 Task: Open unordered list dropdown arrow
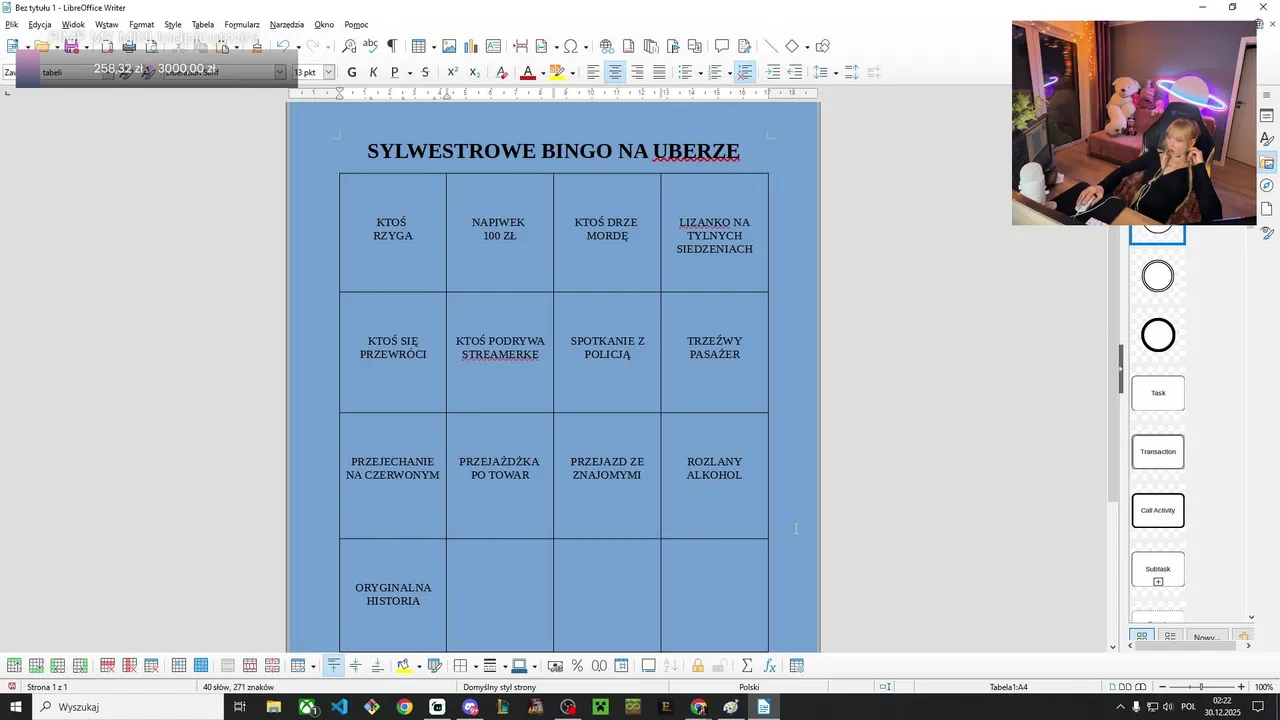click(x=700, y=72)
